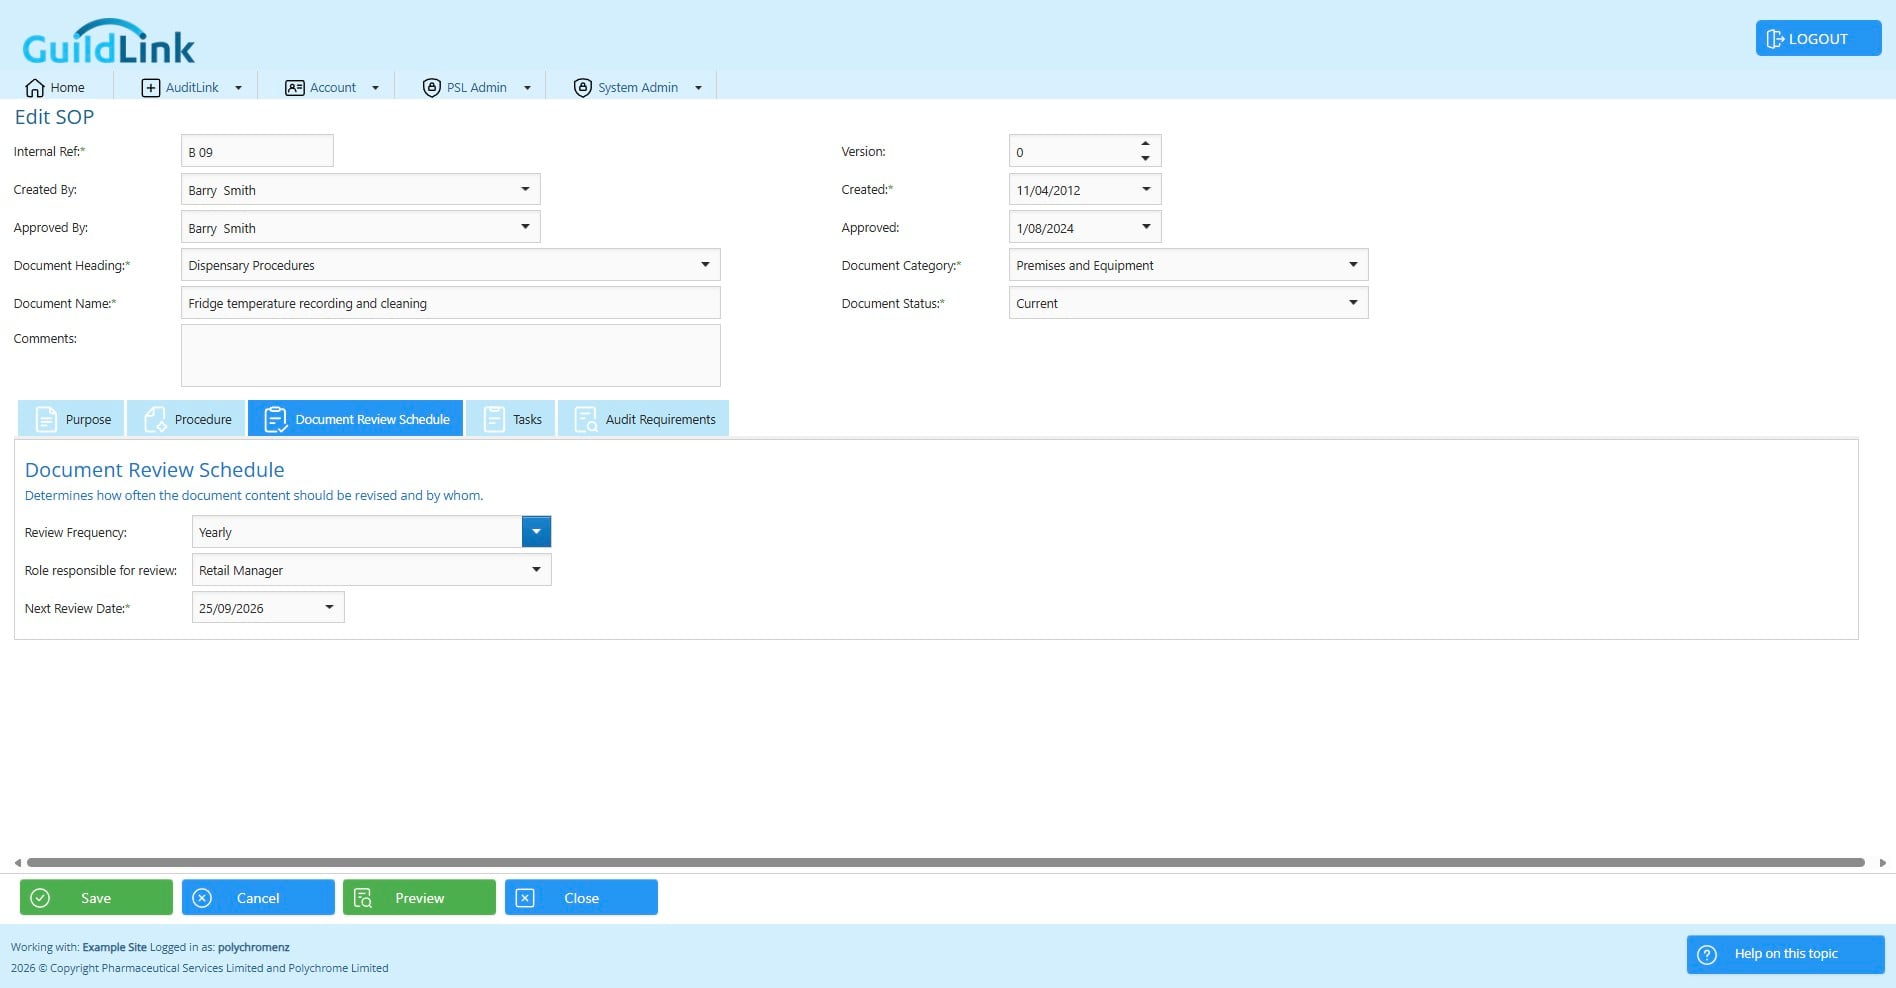Image resolution: width=1896 pixels, height=988 pixels.
Task: Click the Help question mark icon
Action: click(x=1708, y=954)
